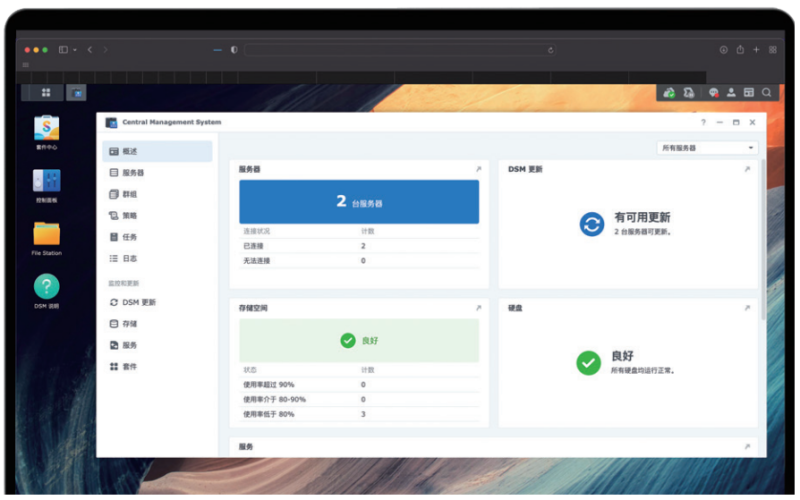Show the browser tab overview
800x500 pixels.
pos(773,49)
